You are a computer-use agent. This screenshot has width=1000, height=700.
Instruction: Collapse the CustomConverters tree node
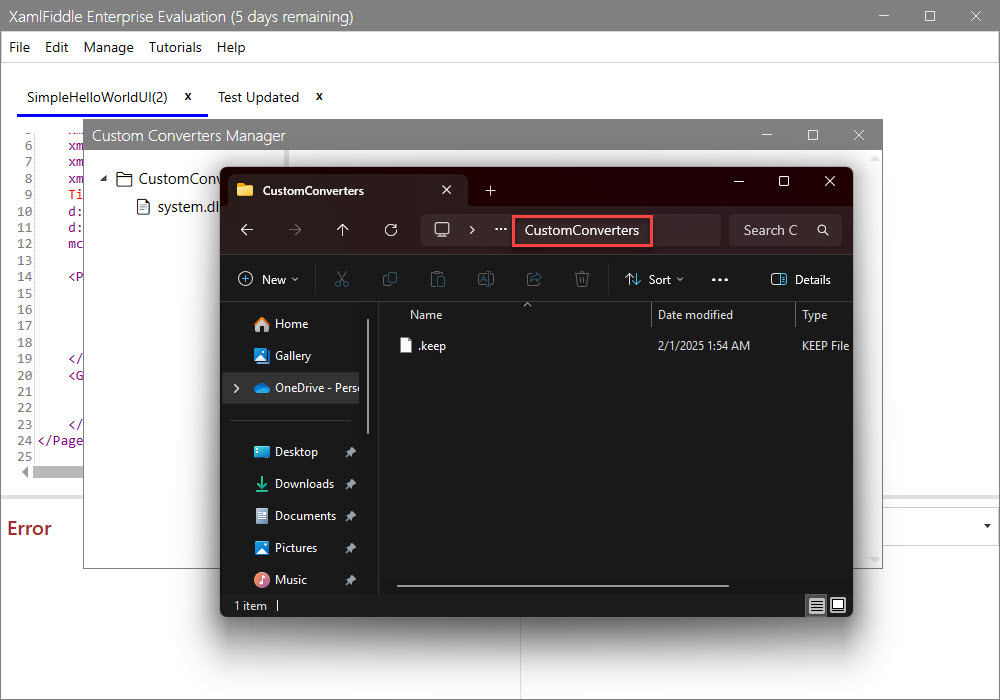[x=103, y=179]
